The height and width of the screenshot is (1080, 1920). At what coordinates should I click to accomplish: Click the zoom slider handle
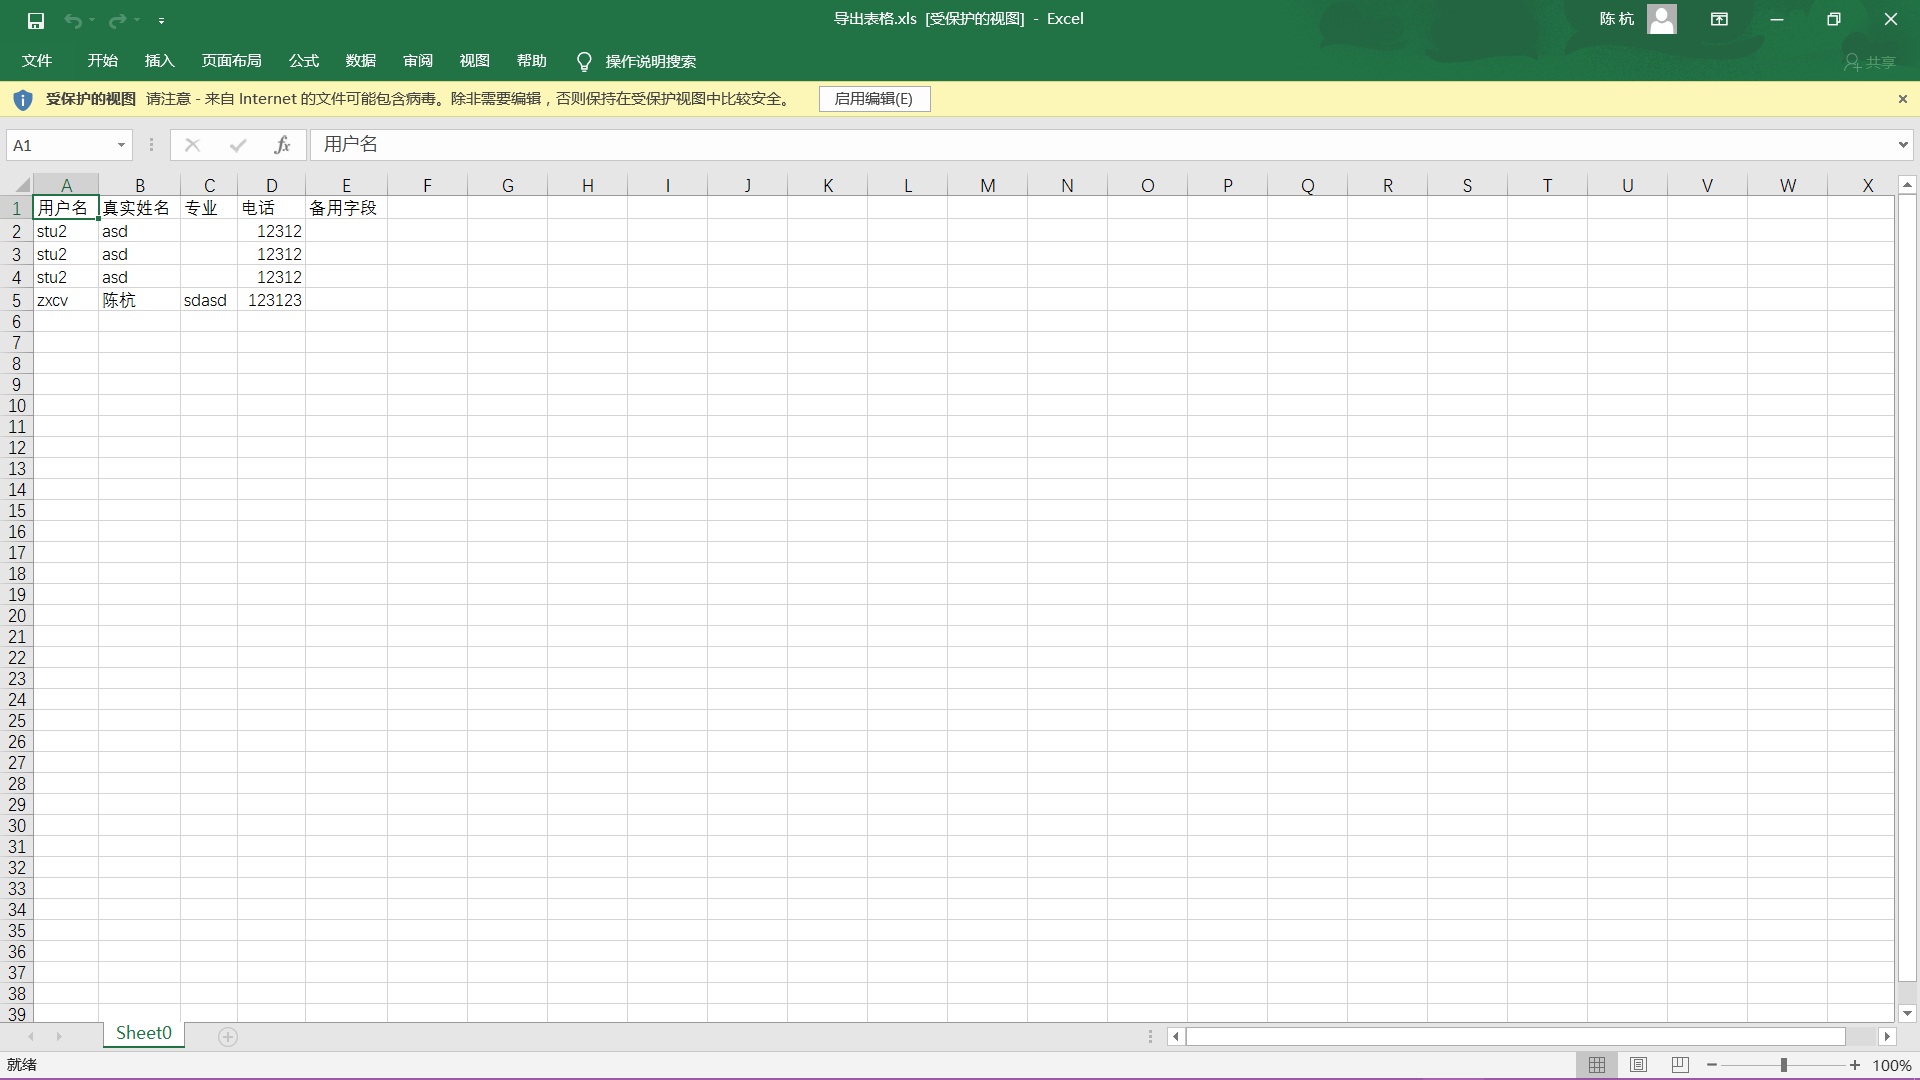click(x=1783, y=1065)
